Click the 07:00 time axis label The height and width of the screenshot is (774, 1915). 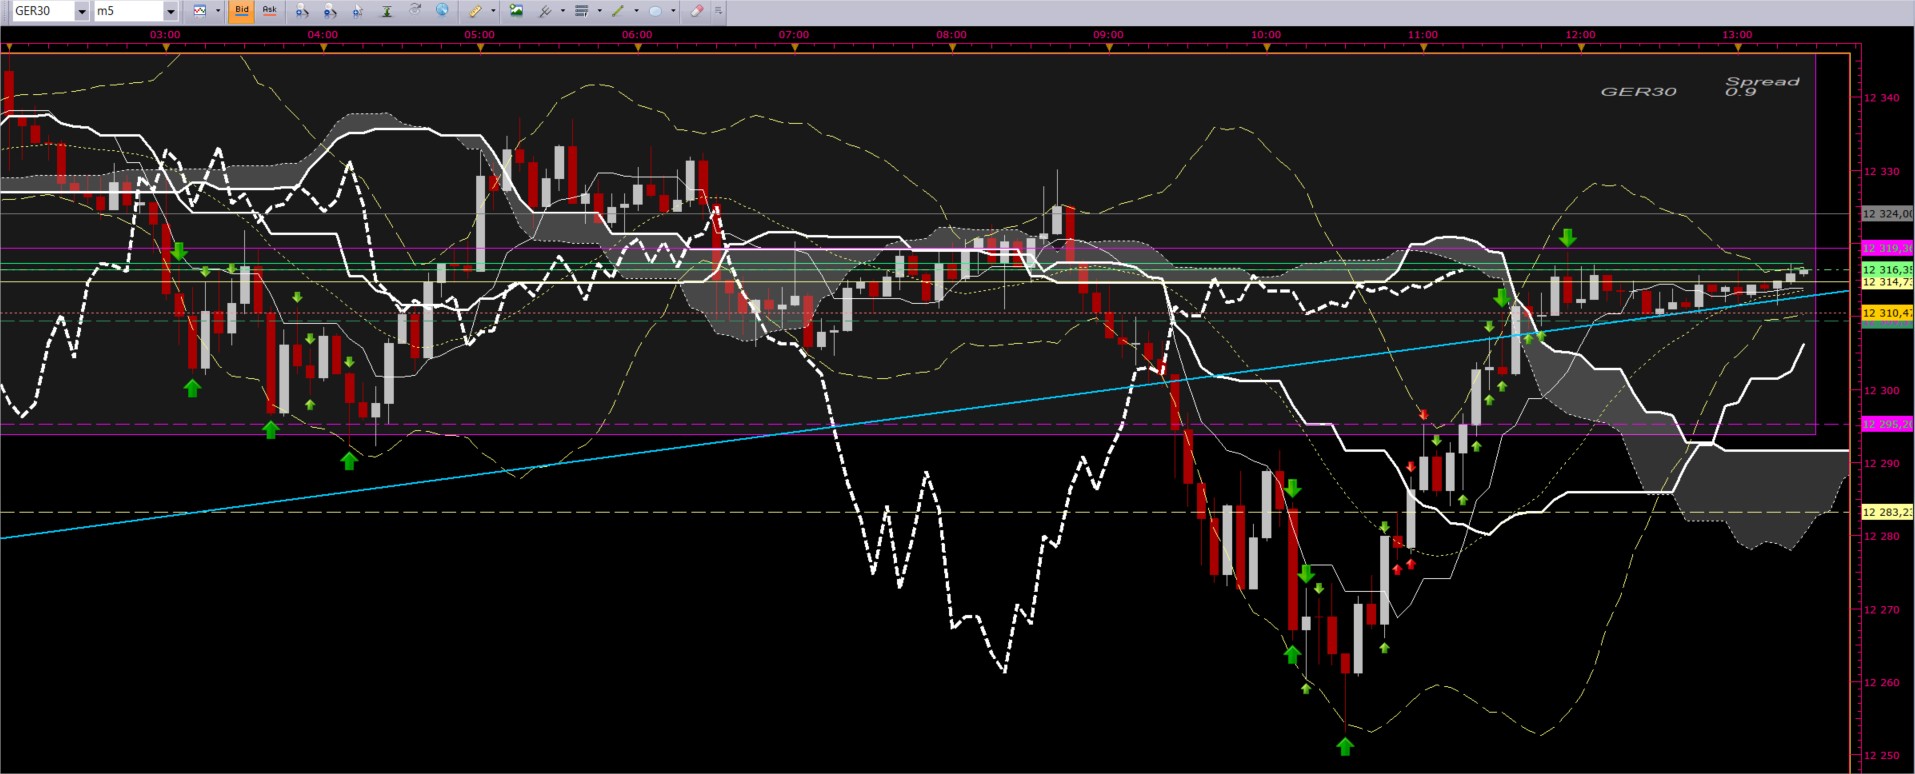[x=794, y=35]
